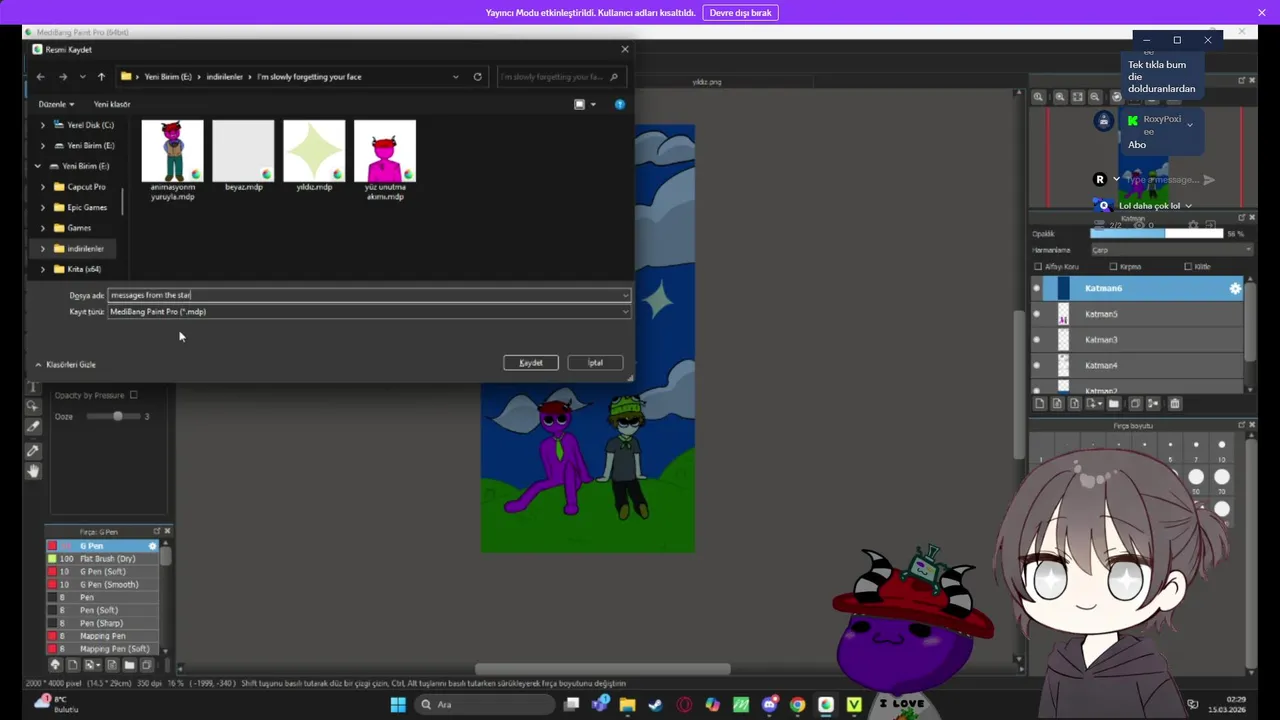Expand Yerel Disk (C:) tree node

click(x=42, y=125)
